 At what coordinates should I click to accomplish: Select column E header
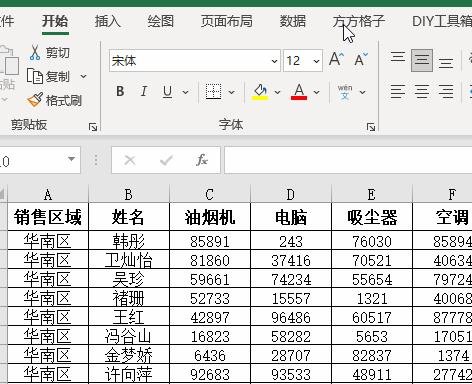[372, 194]
